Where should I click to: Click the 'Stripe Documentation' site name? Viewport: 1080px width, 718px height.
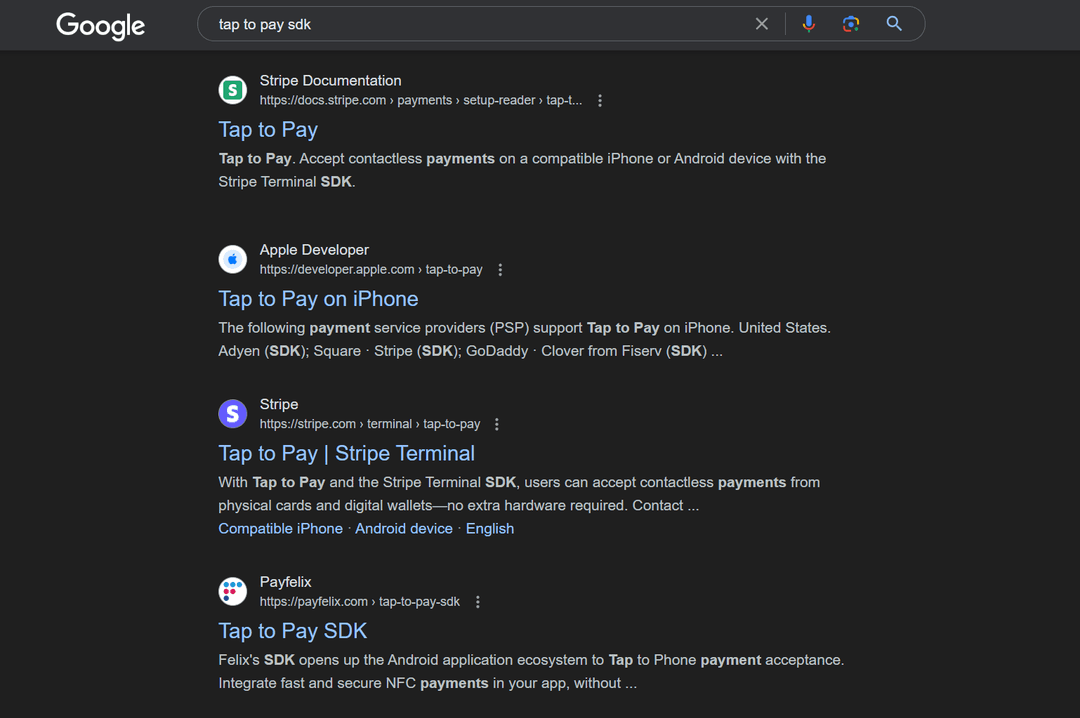331,81
